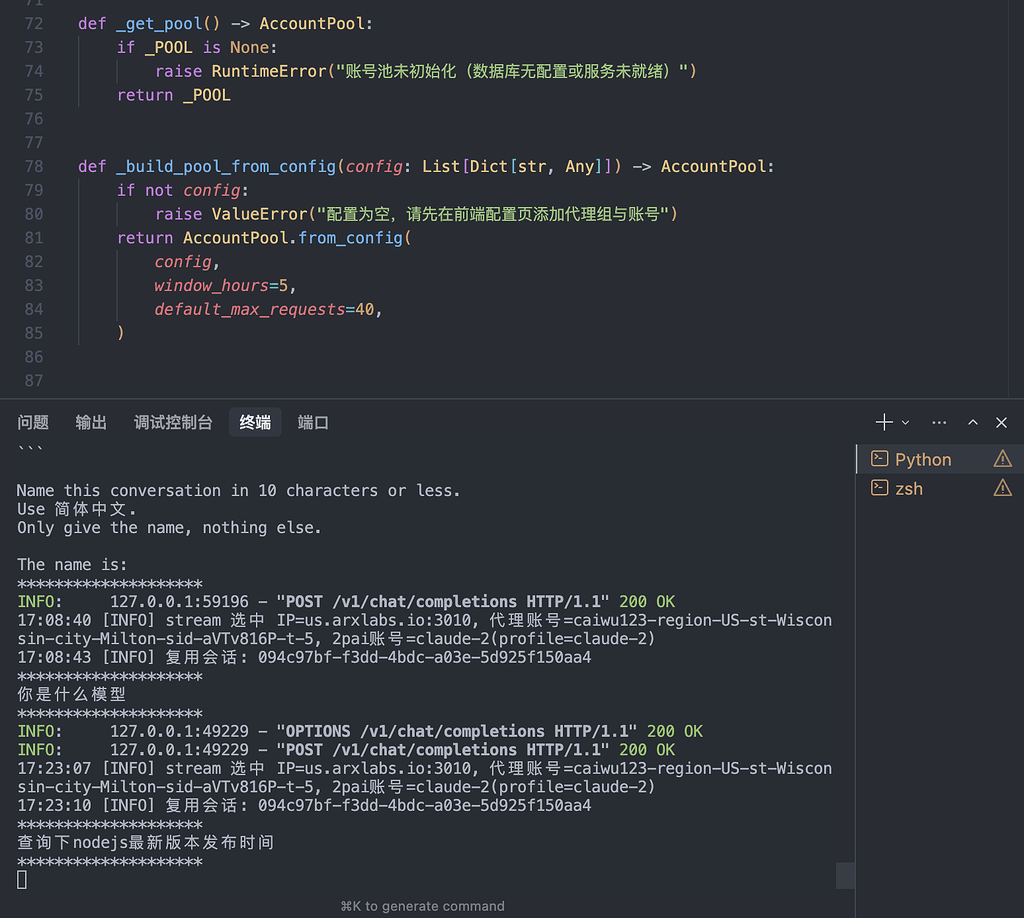Click the 17:23:10 复用会话 log line
This screenshot has width=1024, height=918.
click(x=304, y=805)
